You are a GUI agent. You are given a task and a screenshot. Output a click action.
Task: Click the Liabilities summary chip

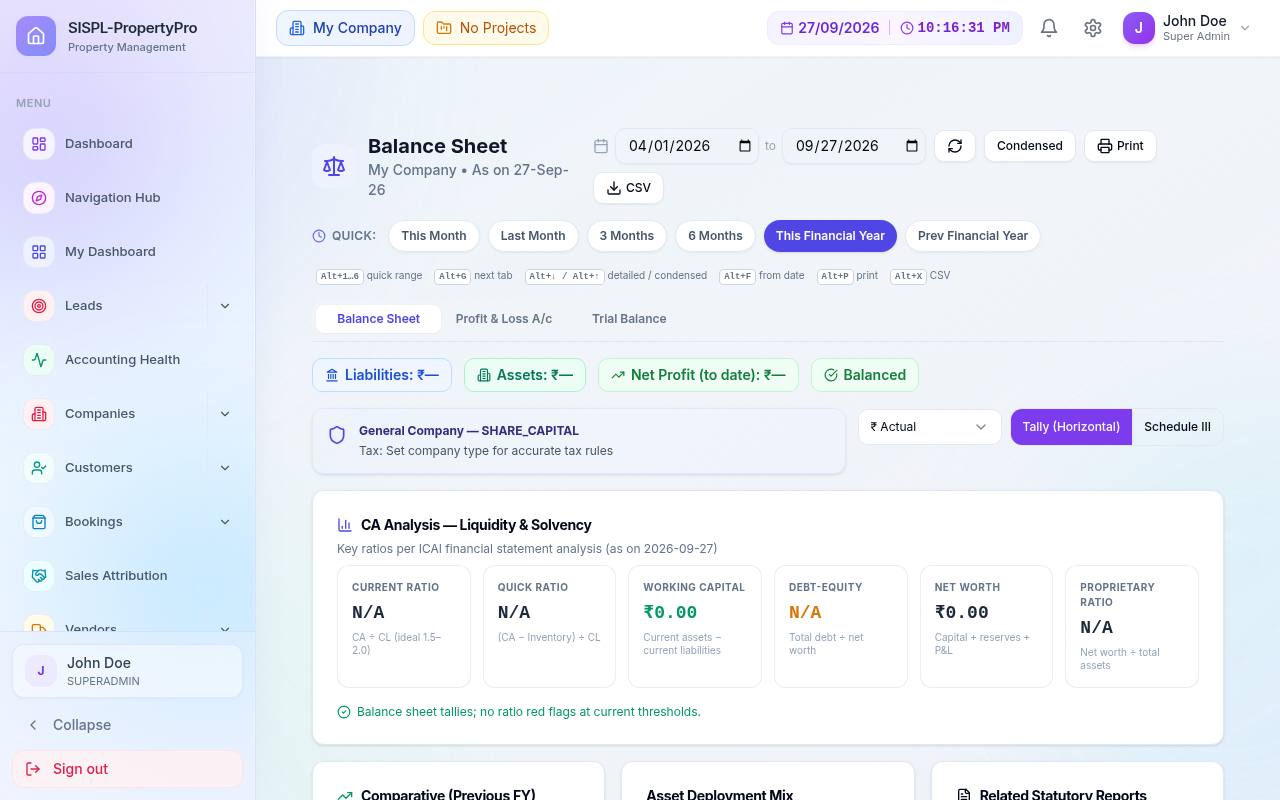point(382,375)
